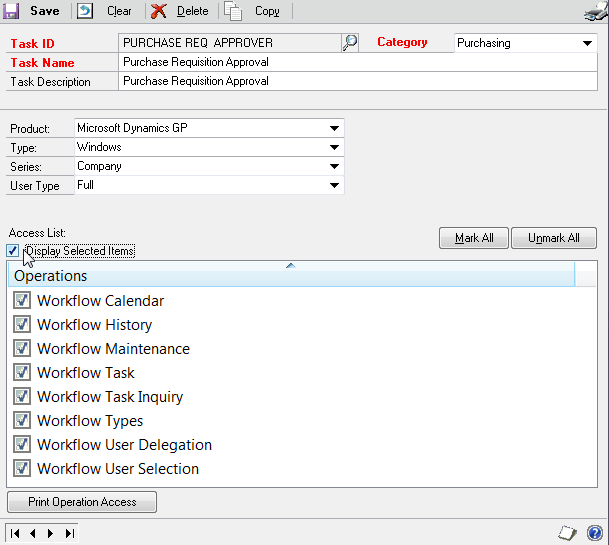This screenshot has height=545, width=609.
Task: Click the Copy toolbar icon
Action: pyautogui.click(x=233, y=11)
